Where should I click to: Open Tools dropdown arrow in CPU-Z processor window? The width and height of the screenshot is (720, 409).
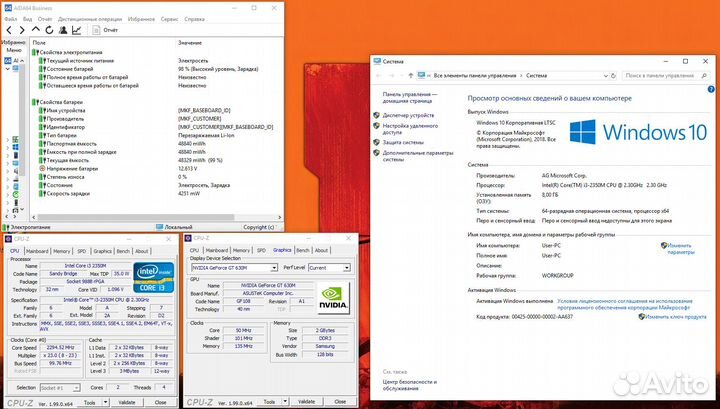[x=105, y=402]
